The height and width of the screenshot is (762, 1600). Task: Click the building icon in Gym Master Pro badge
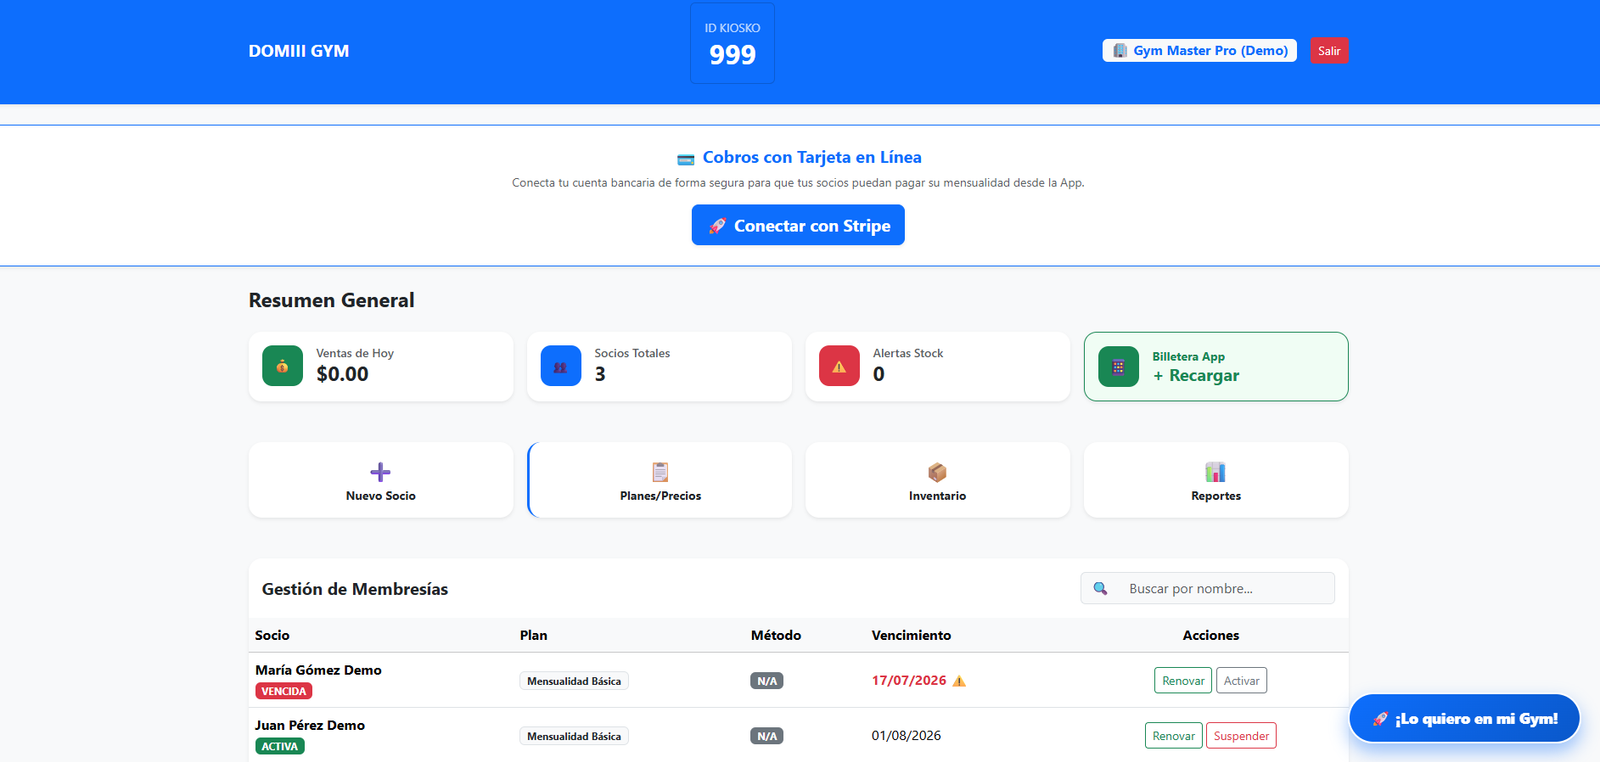pyautogui.click(x=1120, y=51)
